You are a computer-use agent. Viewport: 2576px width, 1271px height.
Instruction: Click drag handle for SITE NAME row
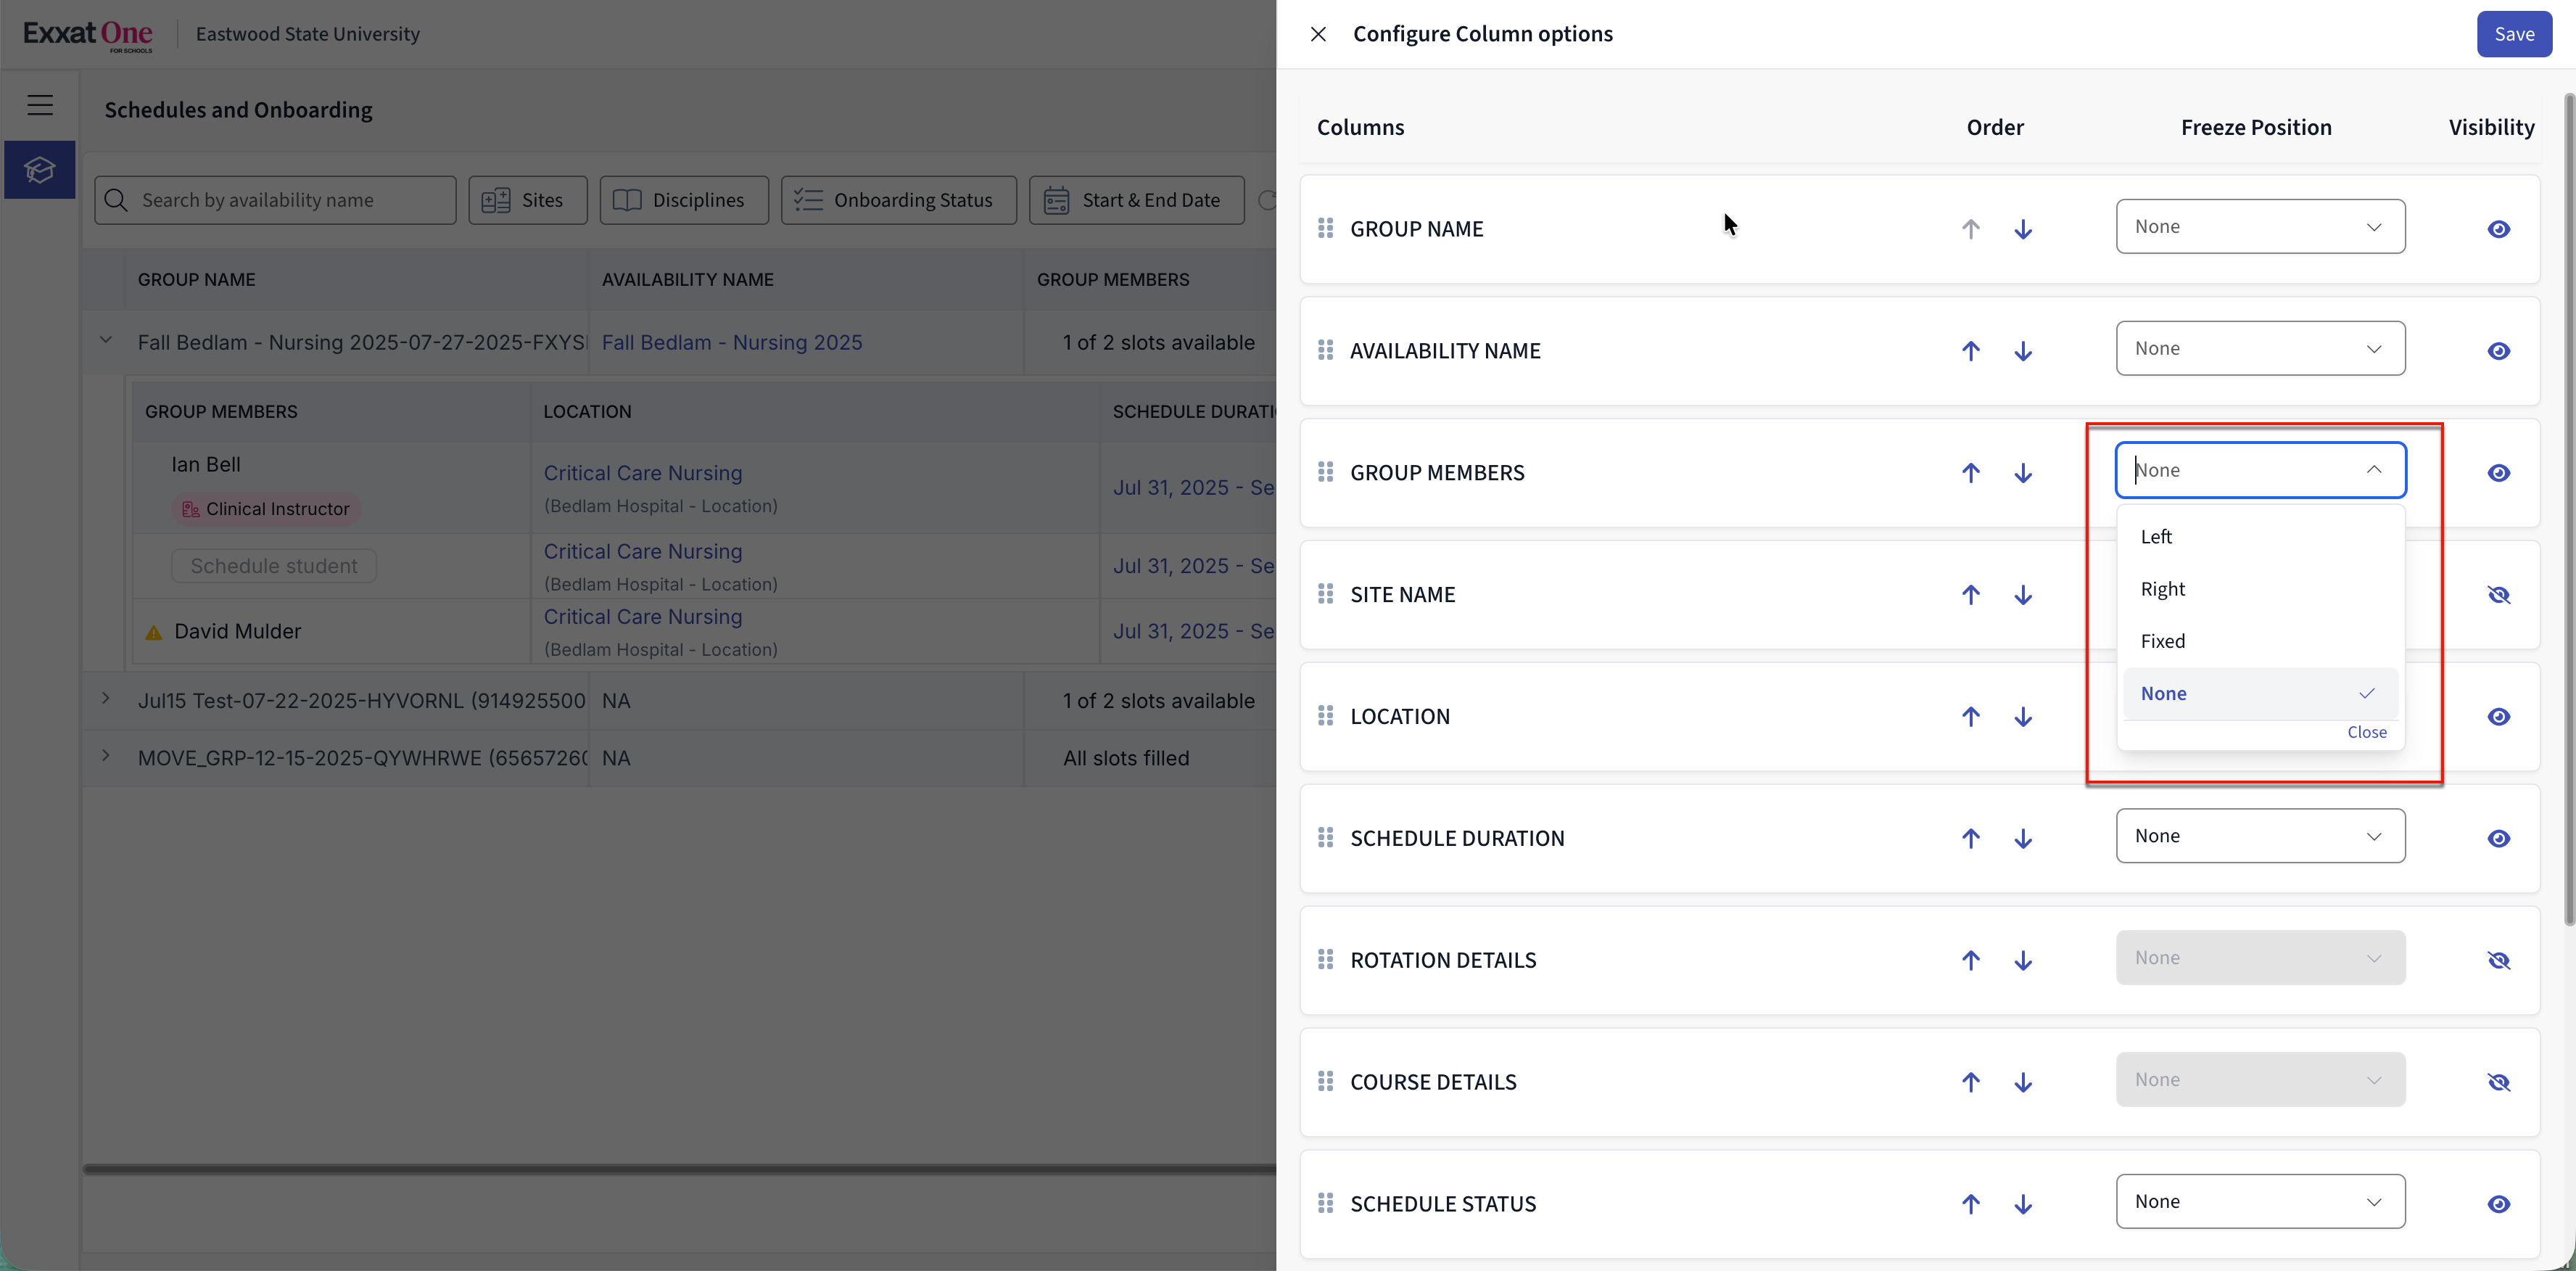pos(1325,594)
